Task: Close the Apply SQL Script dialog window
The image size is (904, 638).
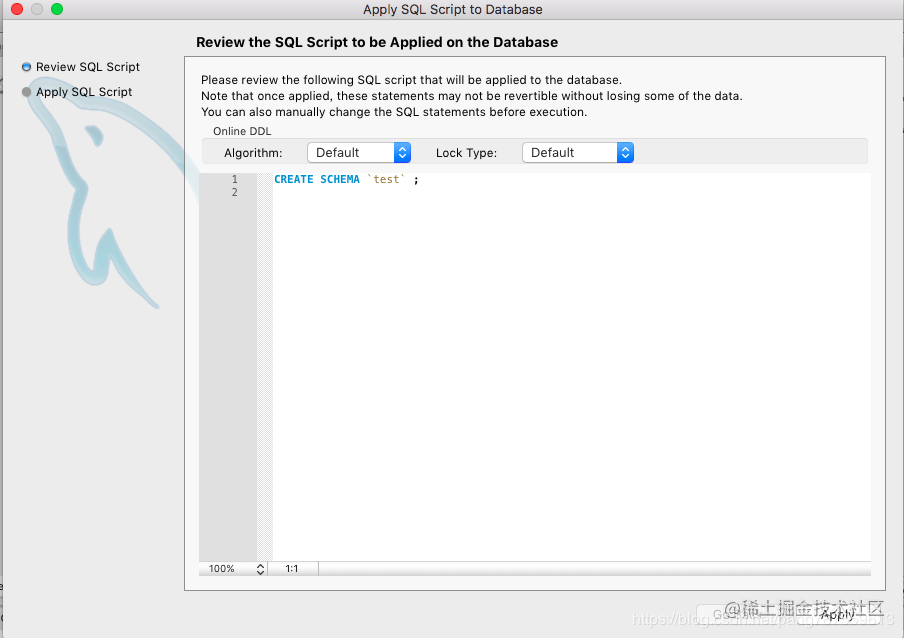Action: (x=17, y=9)
